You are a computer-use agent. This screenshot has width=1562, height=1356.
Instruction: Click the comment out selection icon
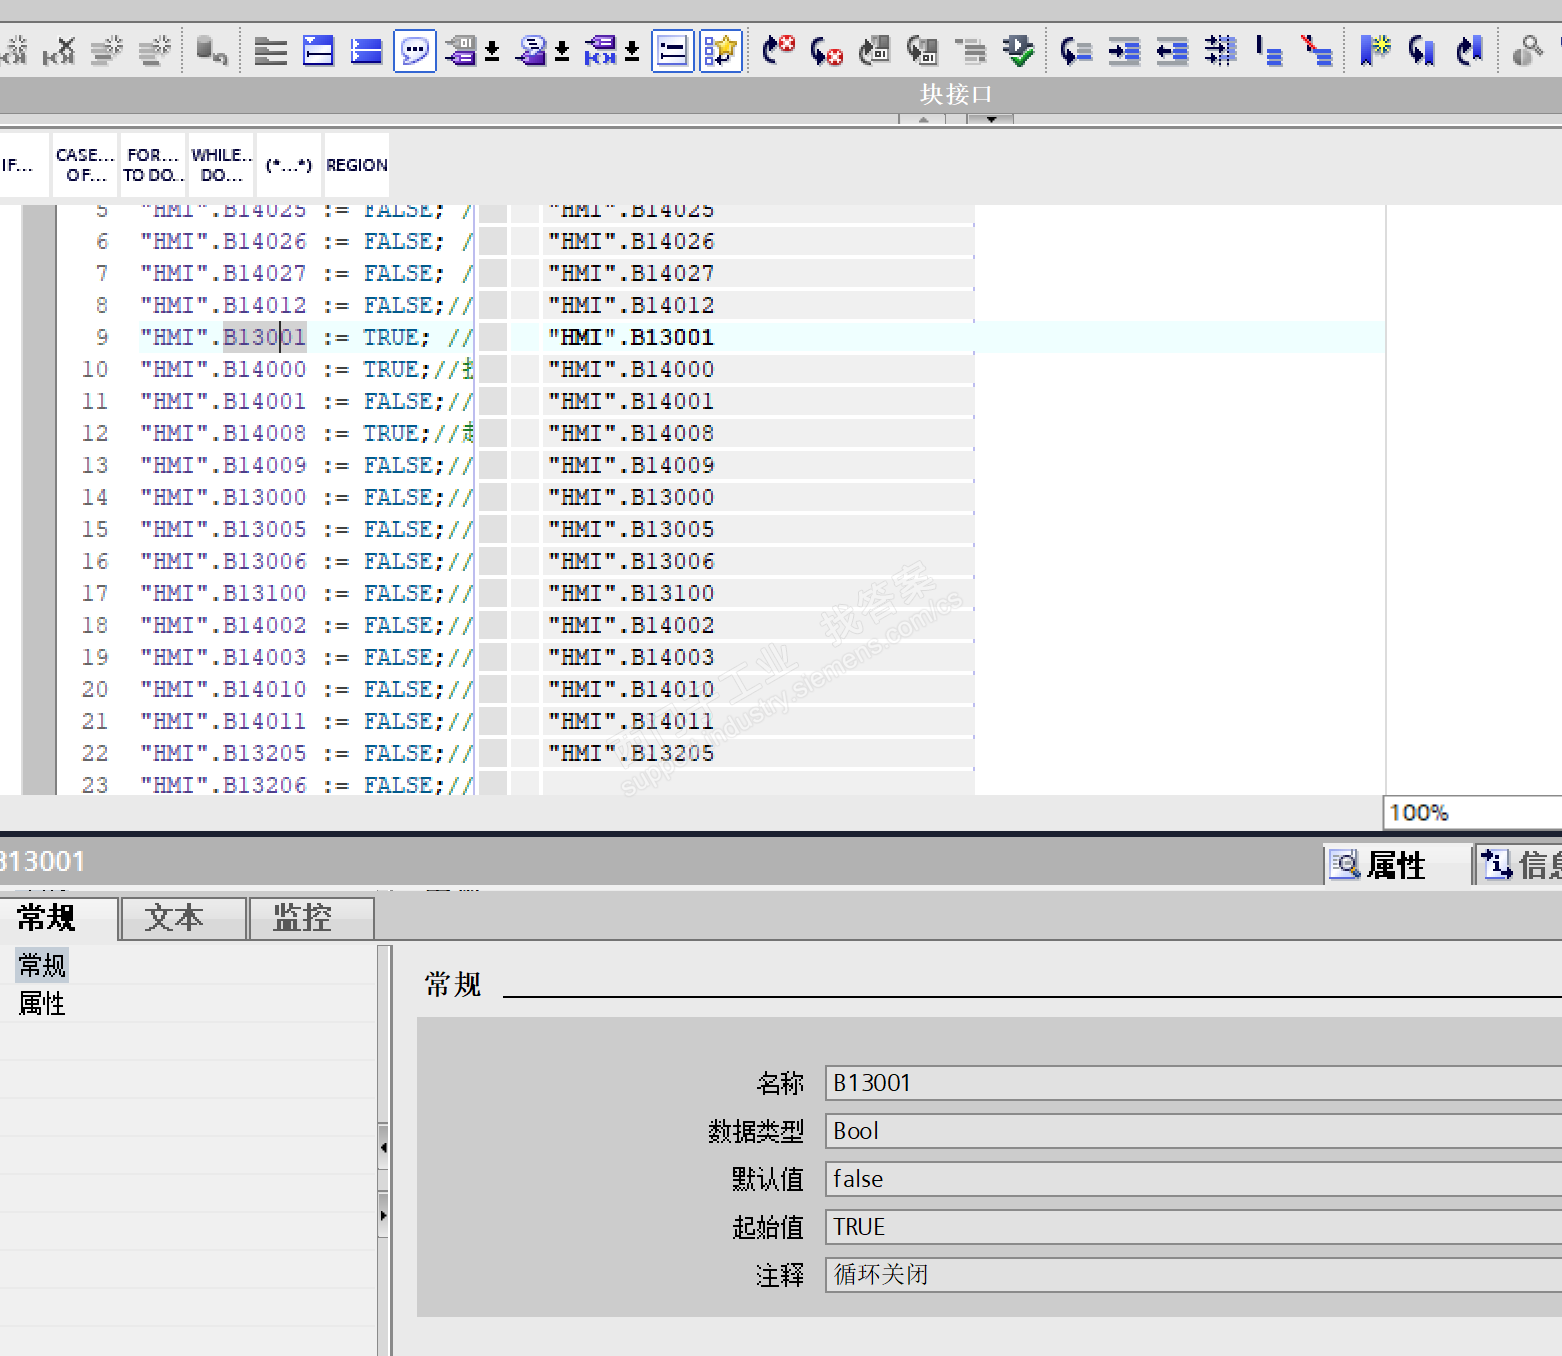pyautogui.click(x=1269, y=50)
